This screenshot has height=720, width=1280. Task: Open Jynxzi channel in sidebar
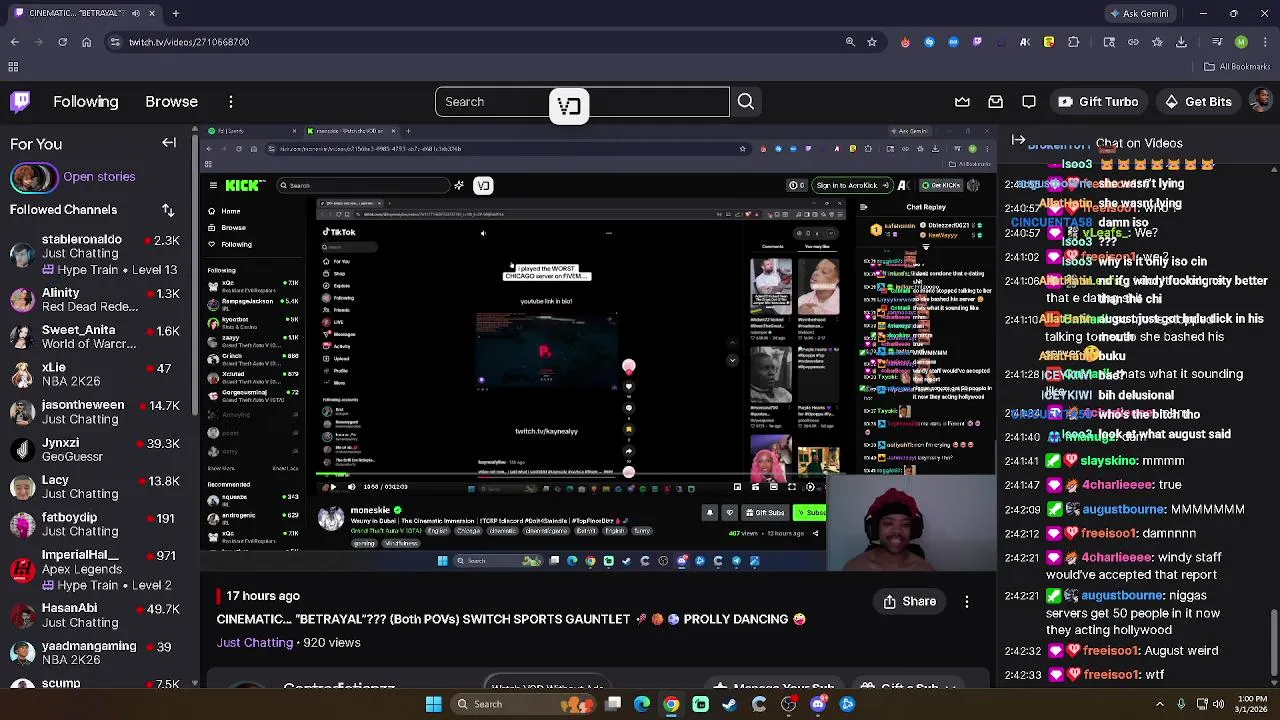95,450
